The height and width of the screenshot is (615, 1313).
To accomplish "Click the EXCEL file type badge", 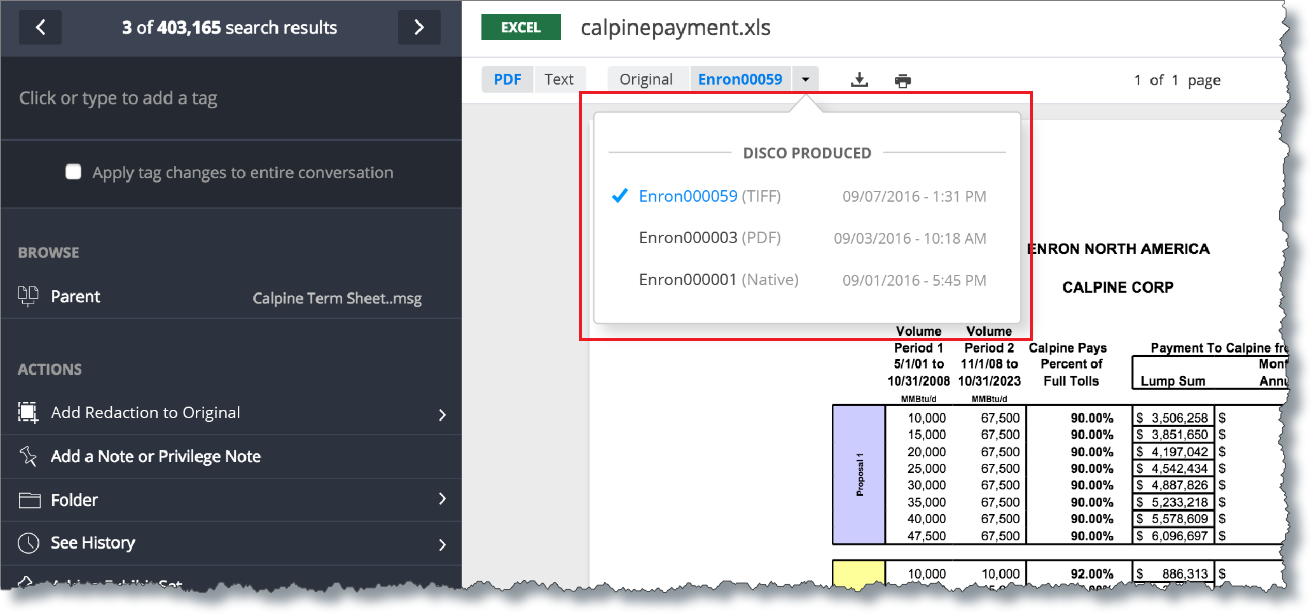I will pos(521,27).
